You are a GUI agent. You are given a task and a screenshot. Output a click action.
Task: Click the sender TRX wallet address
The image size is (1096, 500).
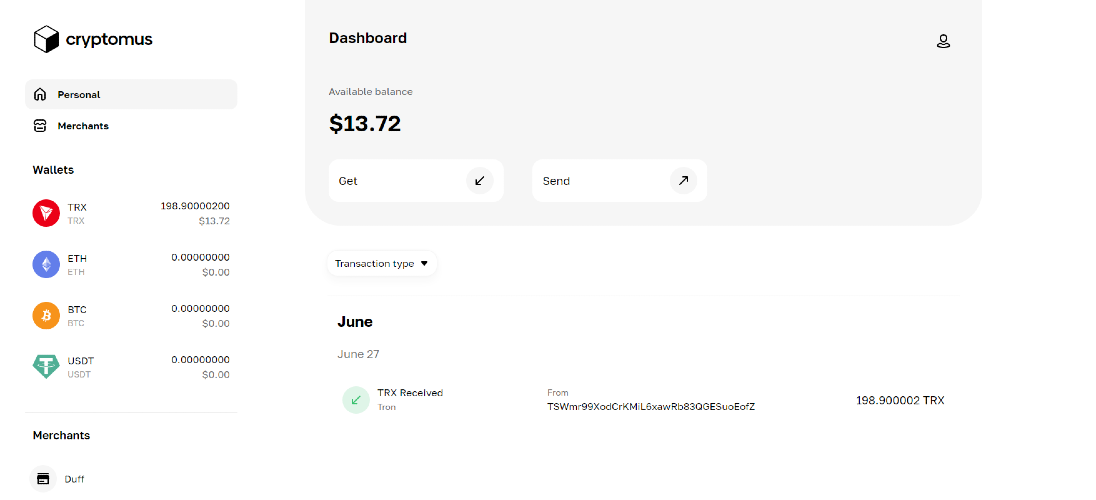(x=650, y=407)
